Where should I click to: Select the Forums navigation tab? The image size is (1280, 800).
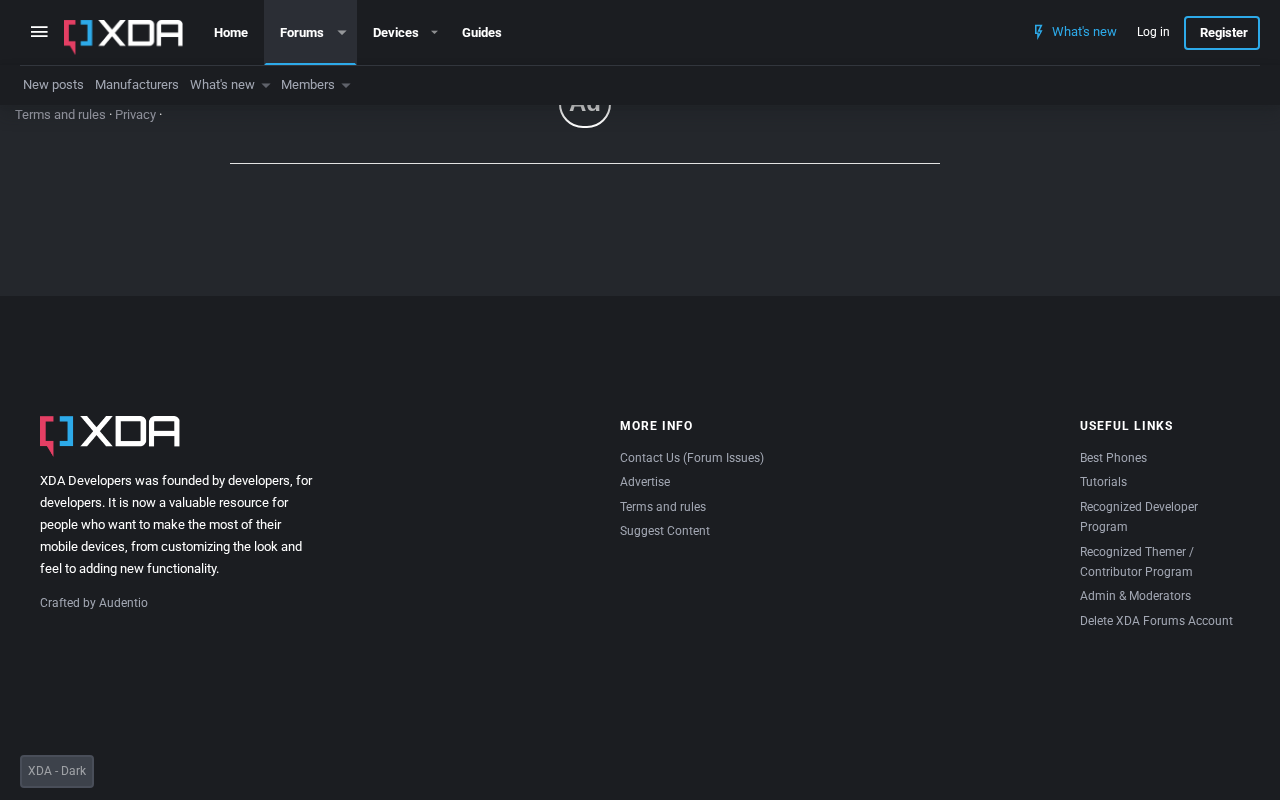tap(302, 33)
